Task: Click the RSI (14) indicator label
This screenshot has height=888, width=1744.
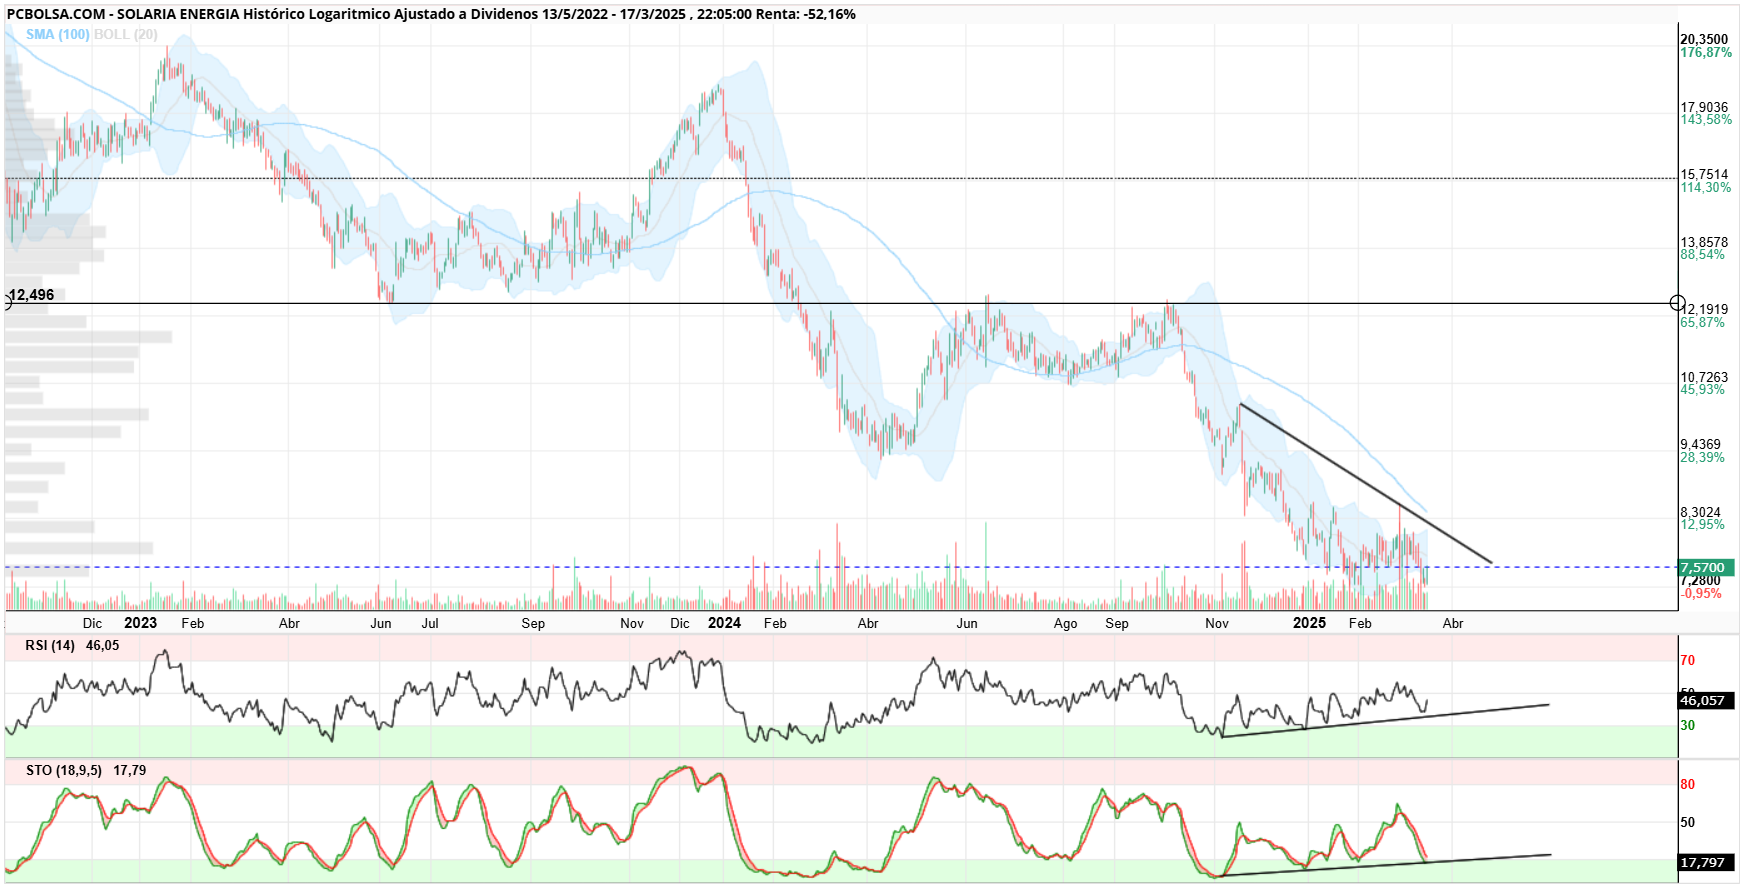Action: (50, 645)
